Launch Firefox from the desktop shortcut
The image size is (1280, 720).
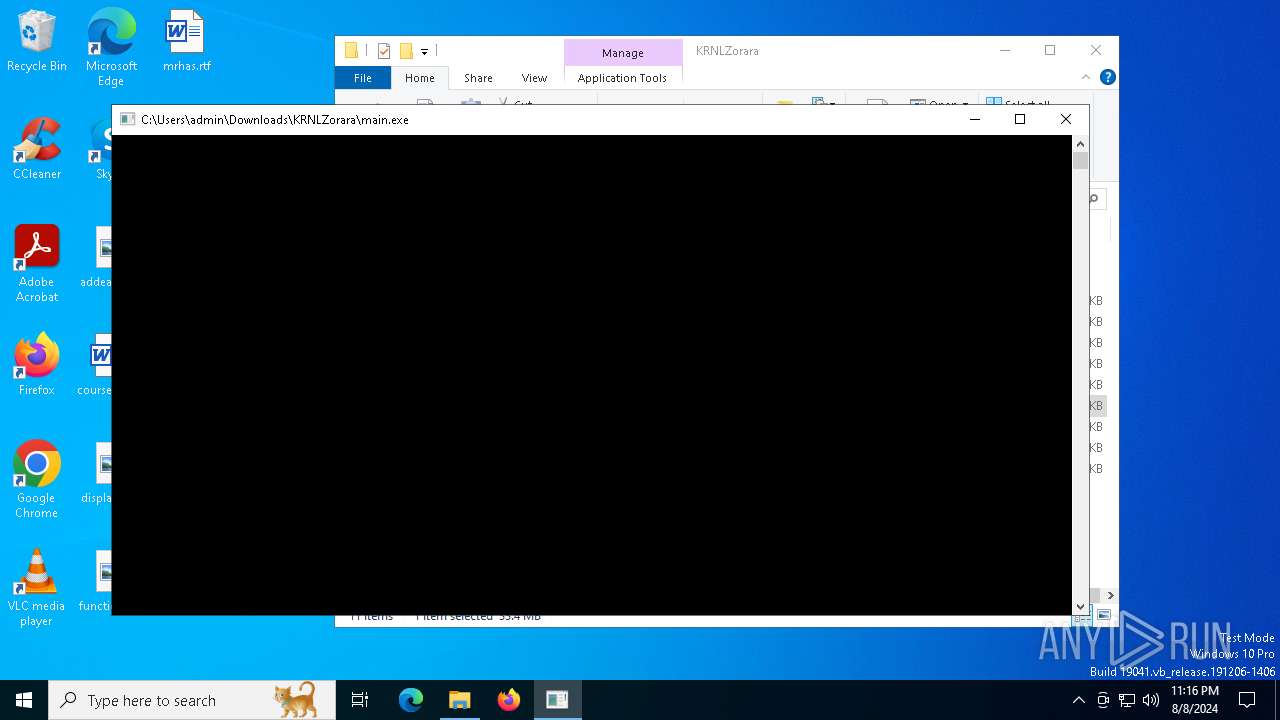pyautogui.click(x=37, y=366)
